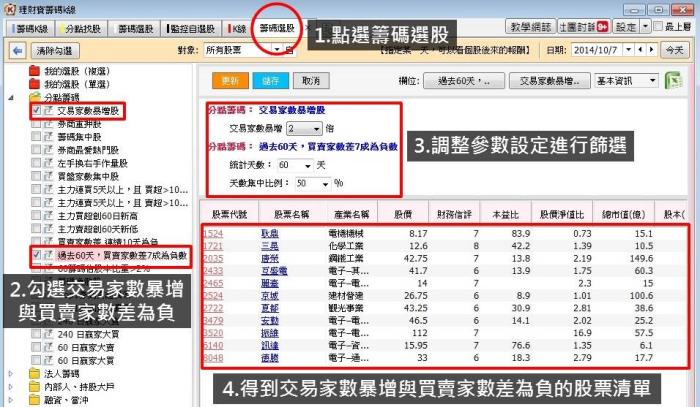Check the 籌碼集中股 checkbox
700x407 pixels.
click(36, 137)
